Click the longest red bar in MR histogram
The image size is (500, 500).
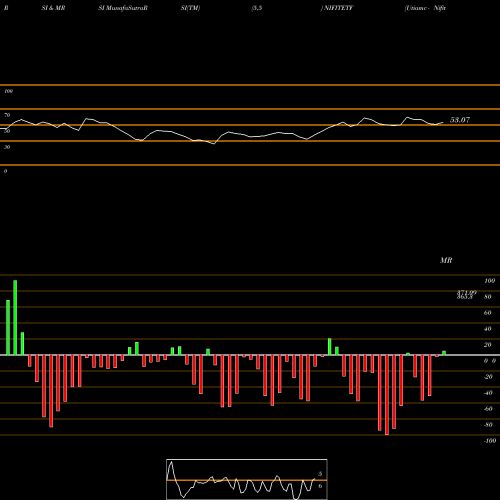pyautogui.click(x=387, y=395)
